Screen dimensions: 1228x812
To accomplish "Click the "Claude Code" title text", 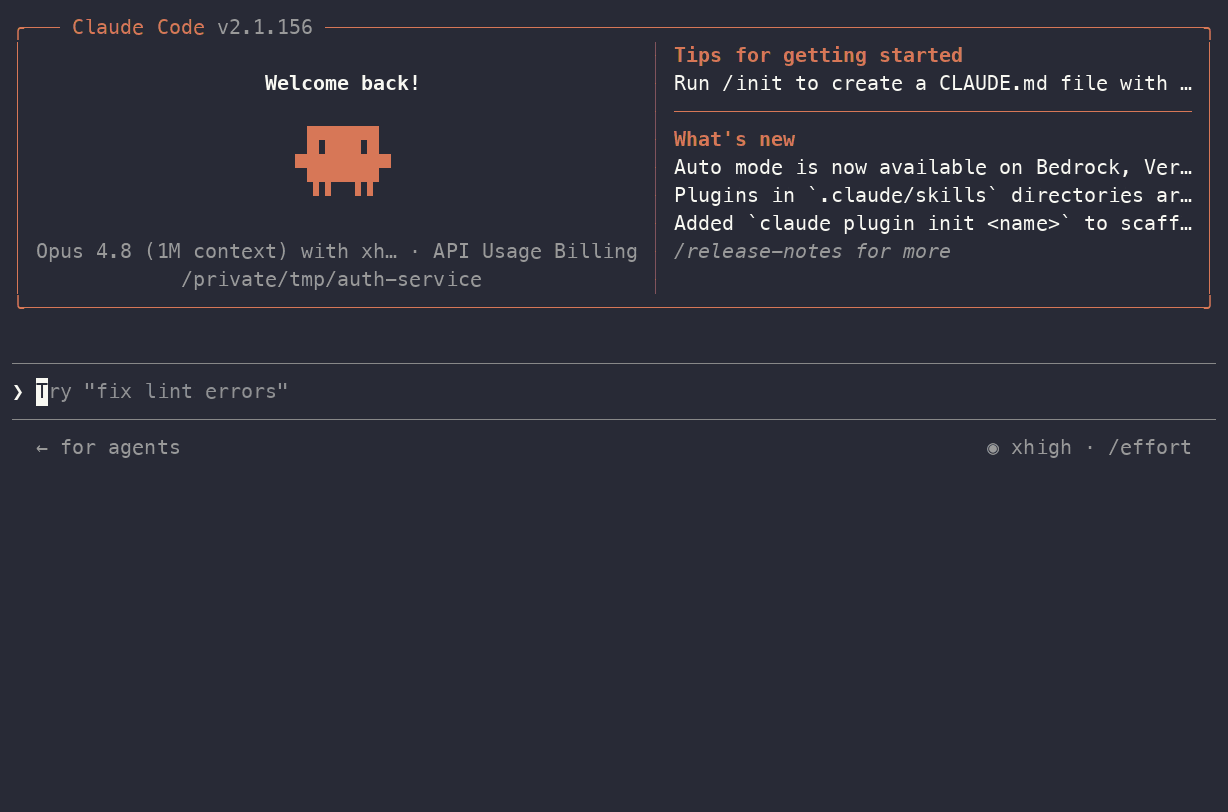I will click(x=139, y=28).
